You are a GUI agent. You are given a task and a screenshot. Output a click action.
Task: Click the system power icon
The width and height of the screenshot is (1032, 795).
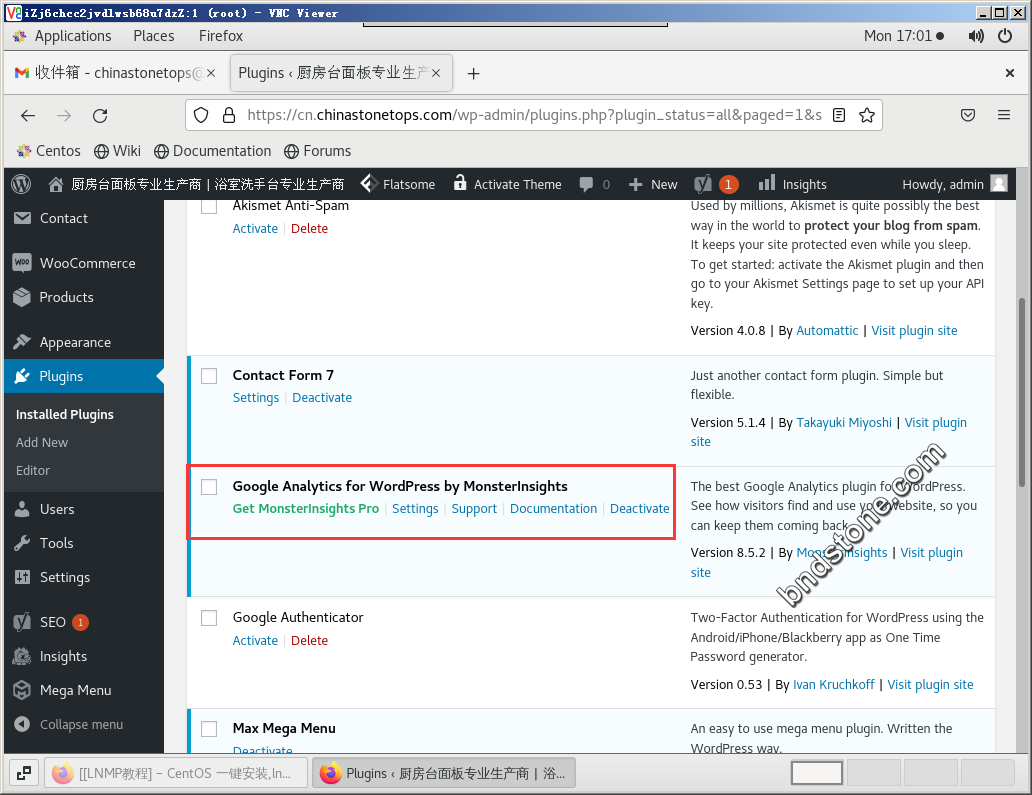pos(1005,36)
